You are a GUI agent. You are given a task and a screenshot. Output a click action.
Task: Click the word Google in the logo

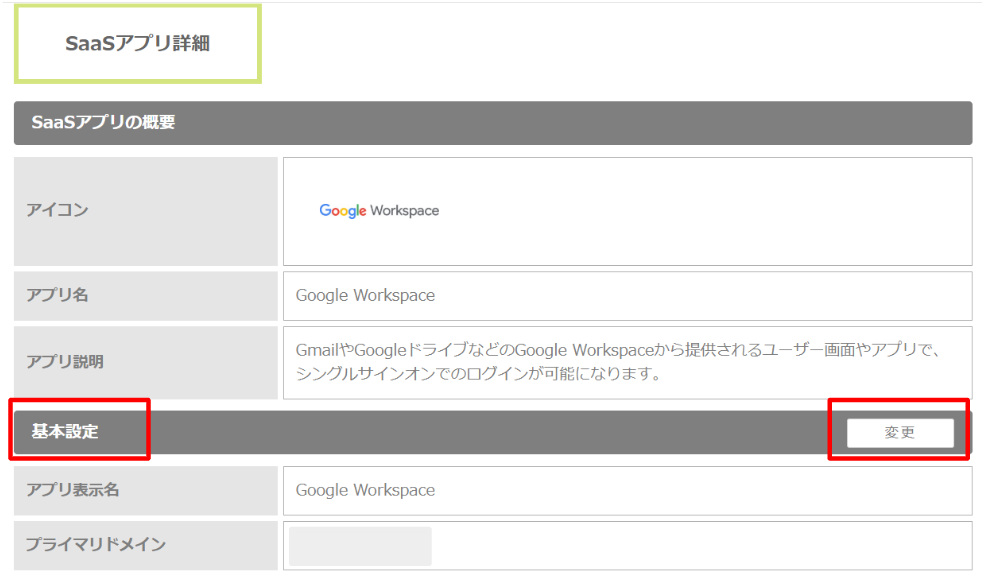coord(342,211)
